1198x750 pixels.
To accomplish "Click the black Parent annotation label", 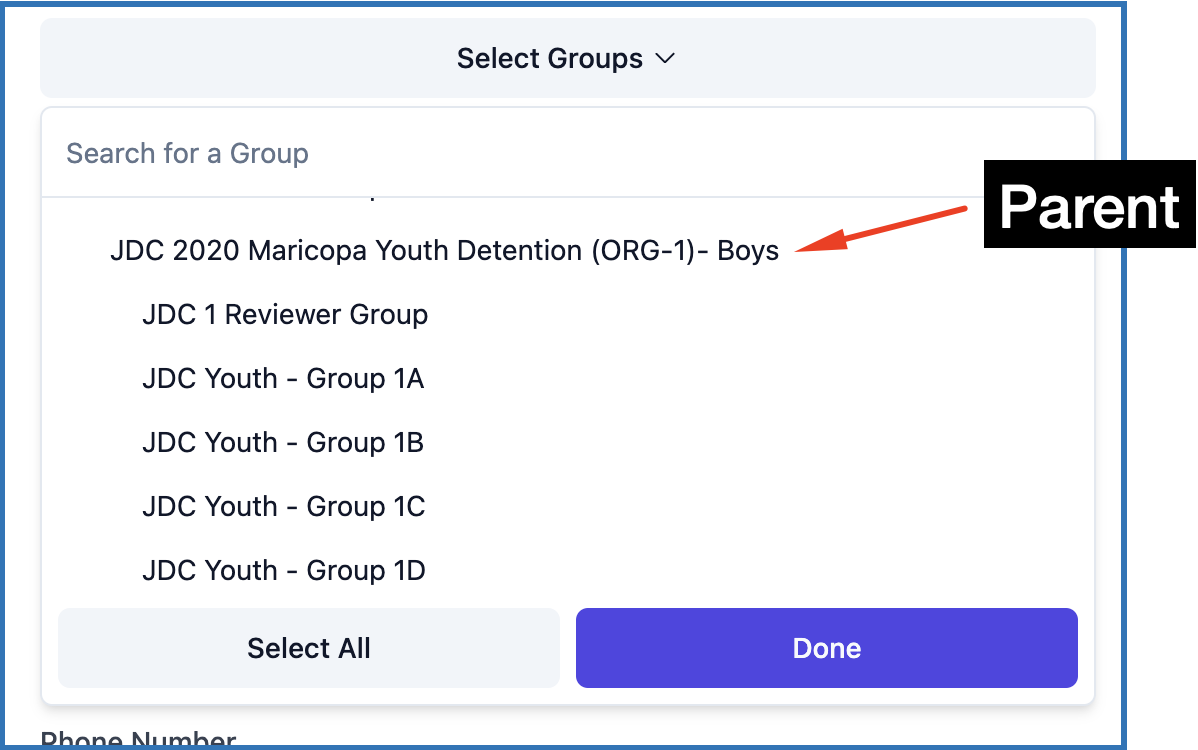I will click(1088, 205).
